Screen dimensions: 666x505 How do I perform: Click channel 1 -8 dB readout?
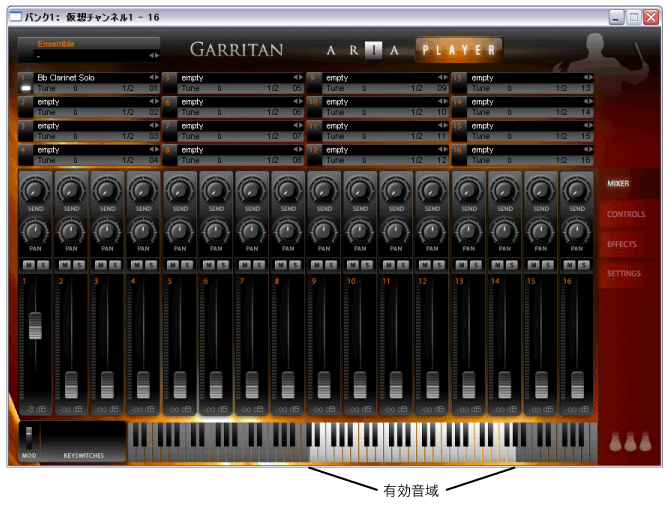click(x=36, y=409)
